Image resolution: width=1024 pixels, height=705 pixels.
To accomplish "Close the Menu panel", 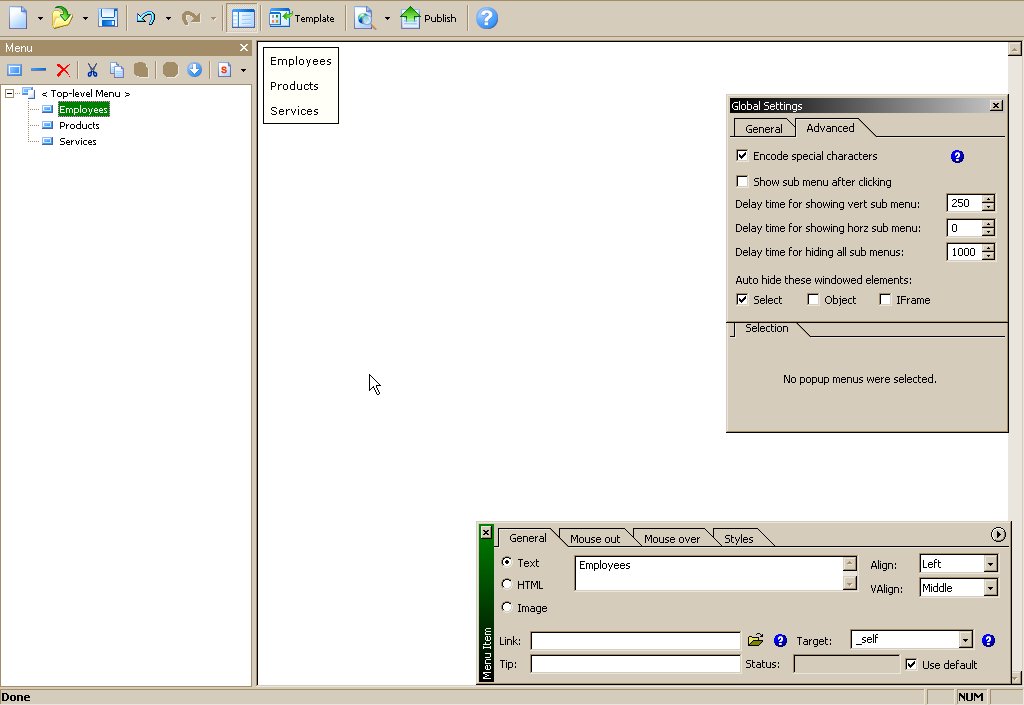I will pyautogui.click(x=244, y=48).
